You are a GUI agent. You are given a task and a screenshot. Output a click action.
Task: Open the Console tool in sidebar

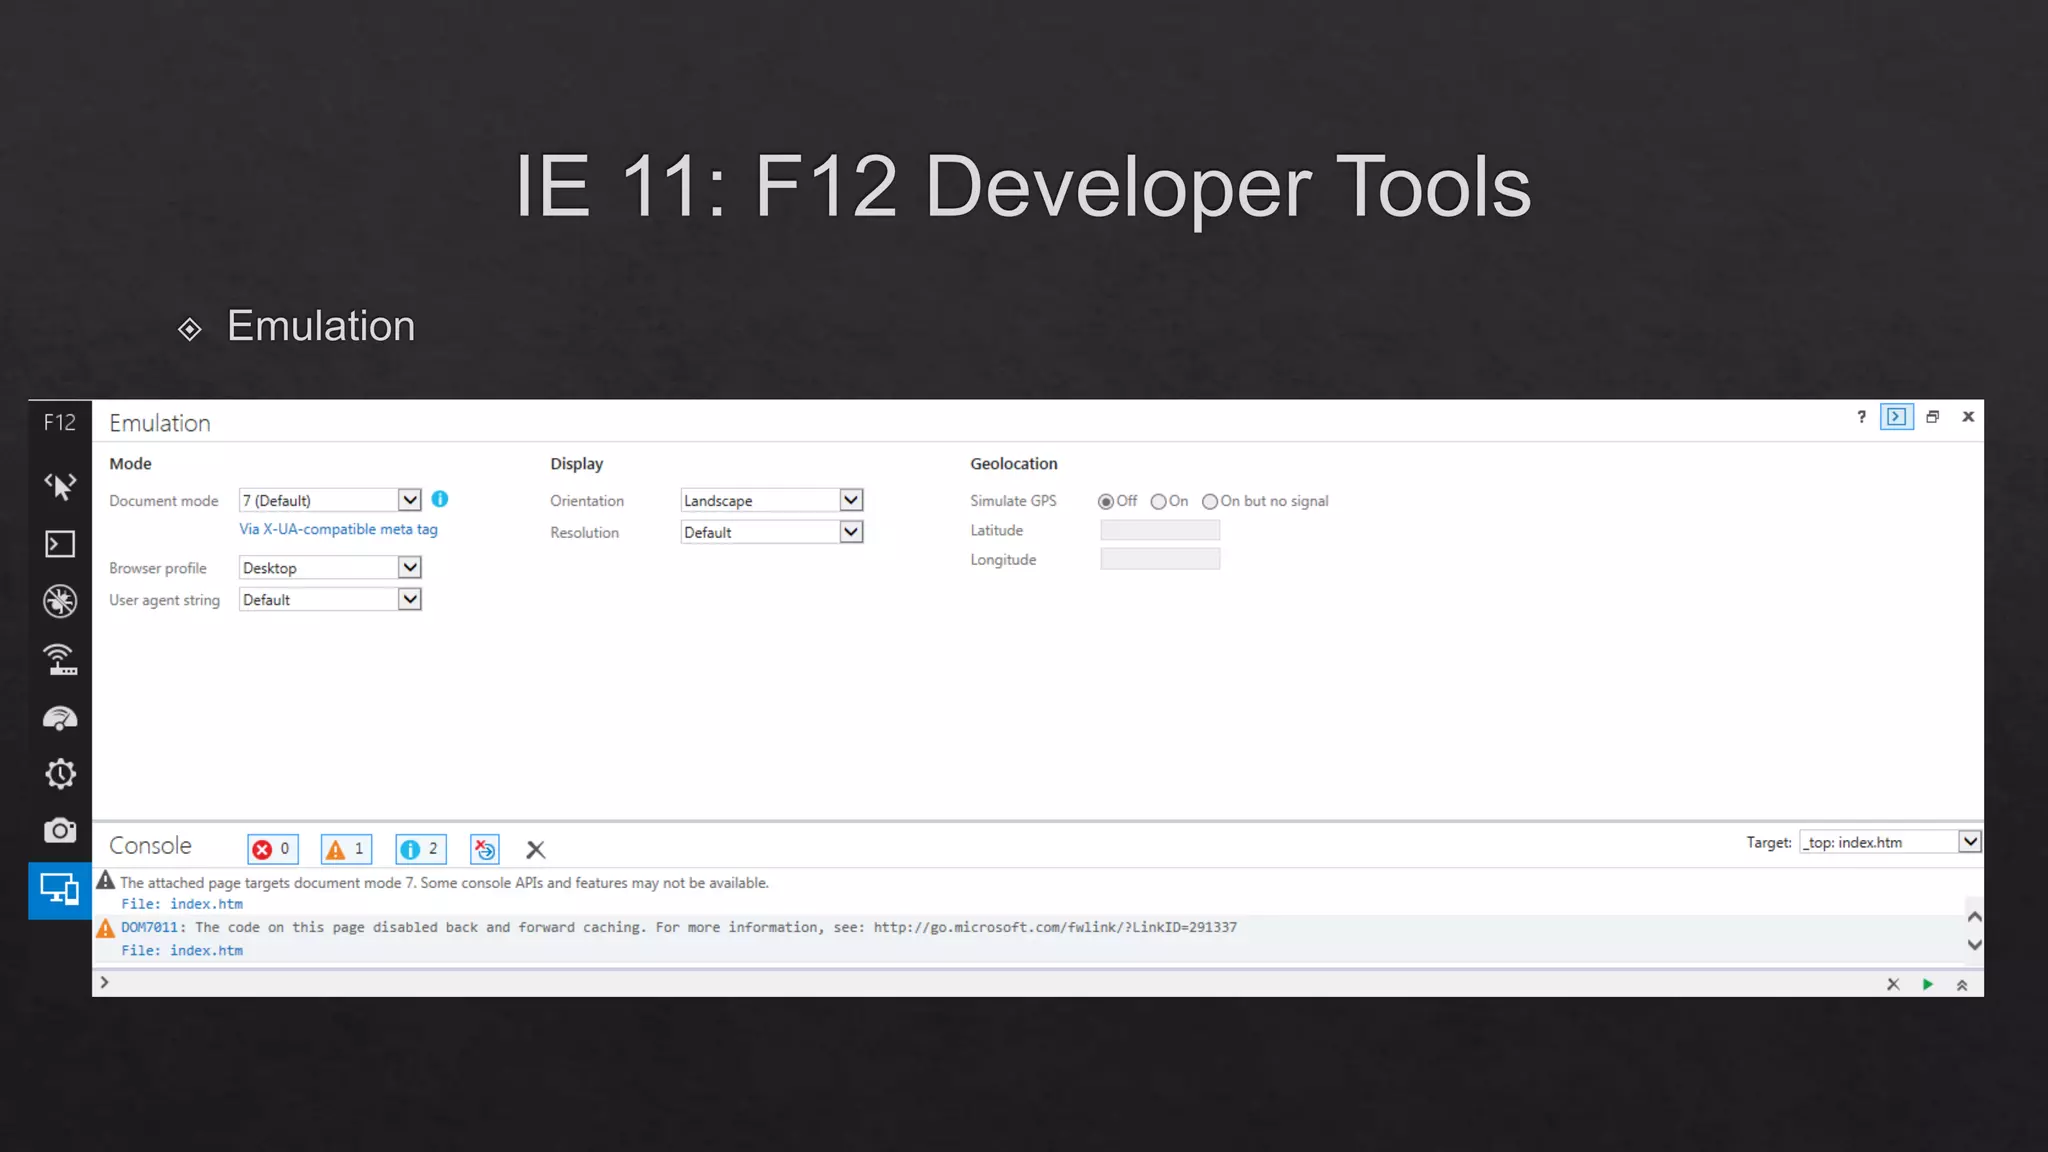click(x=60, y=544)
